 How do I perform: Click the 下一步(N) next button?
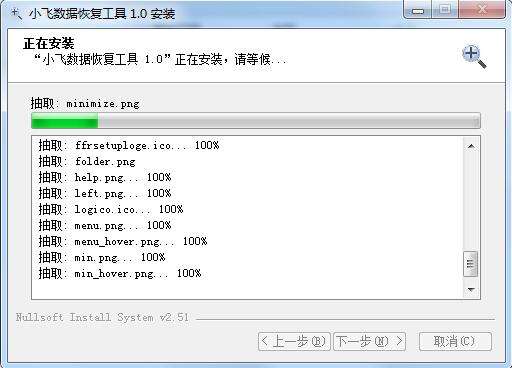369,341
